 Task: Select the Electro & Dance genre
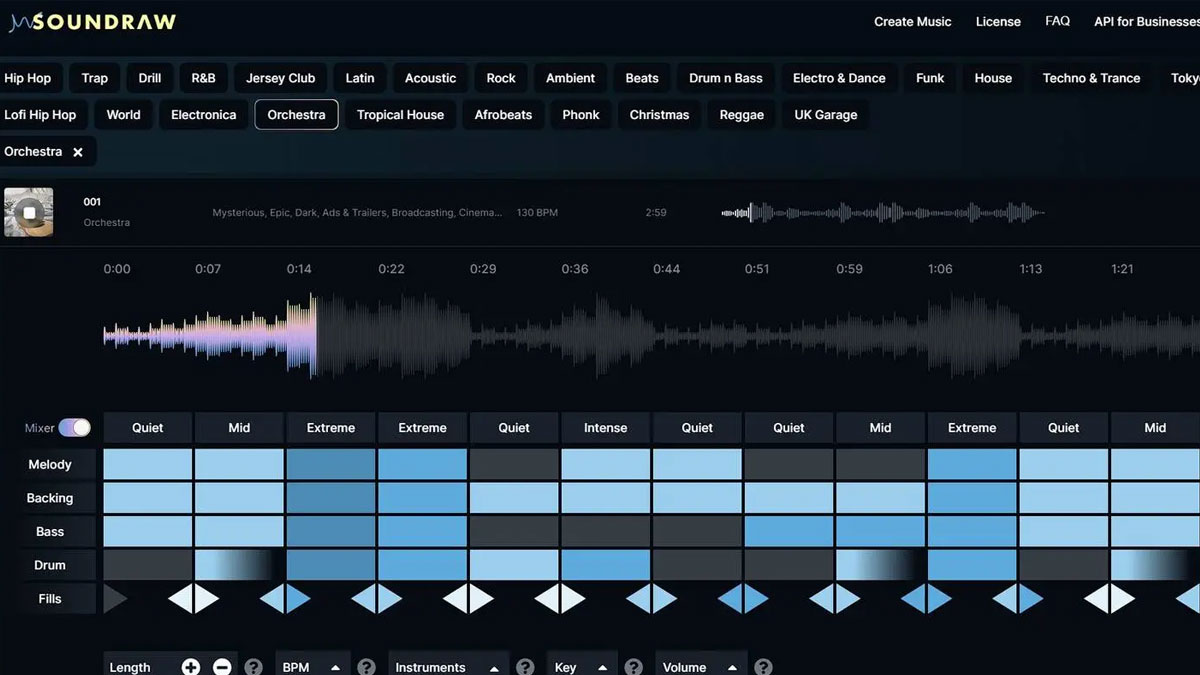(839, 78)
